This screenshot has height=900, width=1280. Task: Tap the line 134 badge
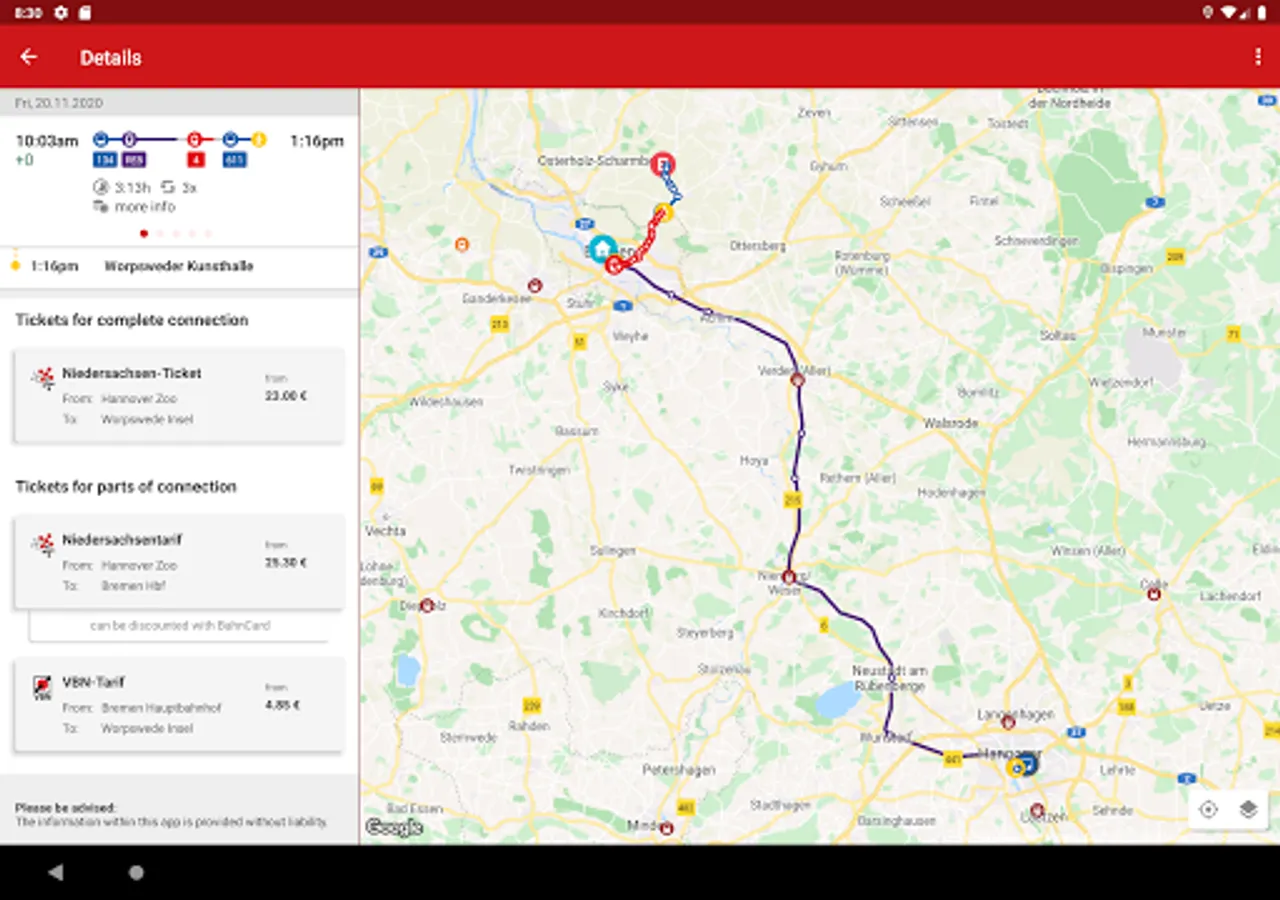click(x=104, y=159)
